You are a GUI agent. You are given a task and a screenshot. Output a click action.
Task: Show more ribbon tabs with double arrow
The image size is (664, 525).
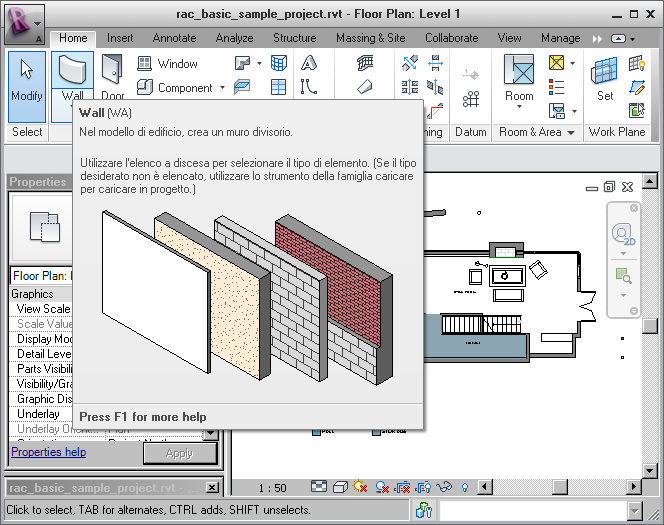(x=597, y=39)
